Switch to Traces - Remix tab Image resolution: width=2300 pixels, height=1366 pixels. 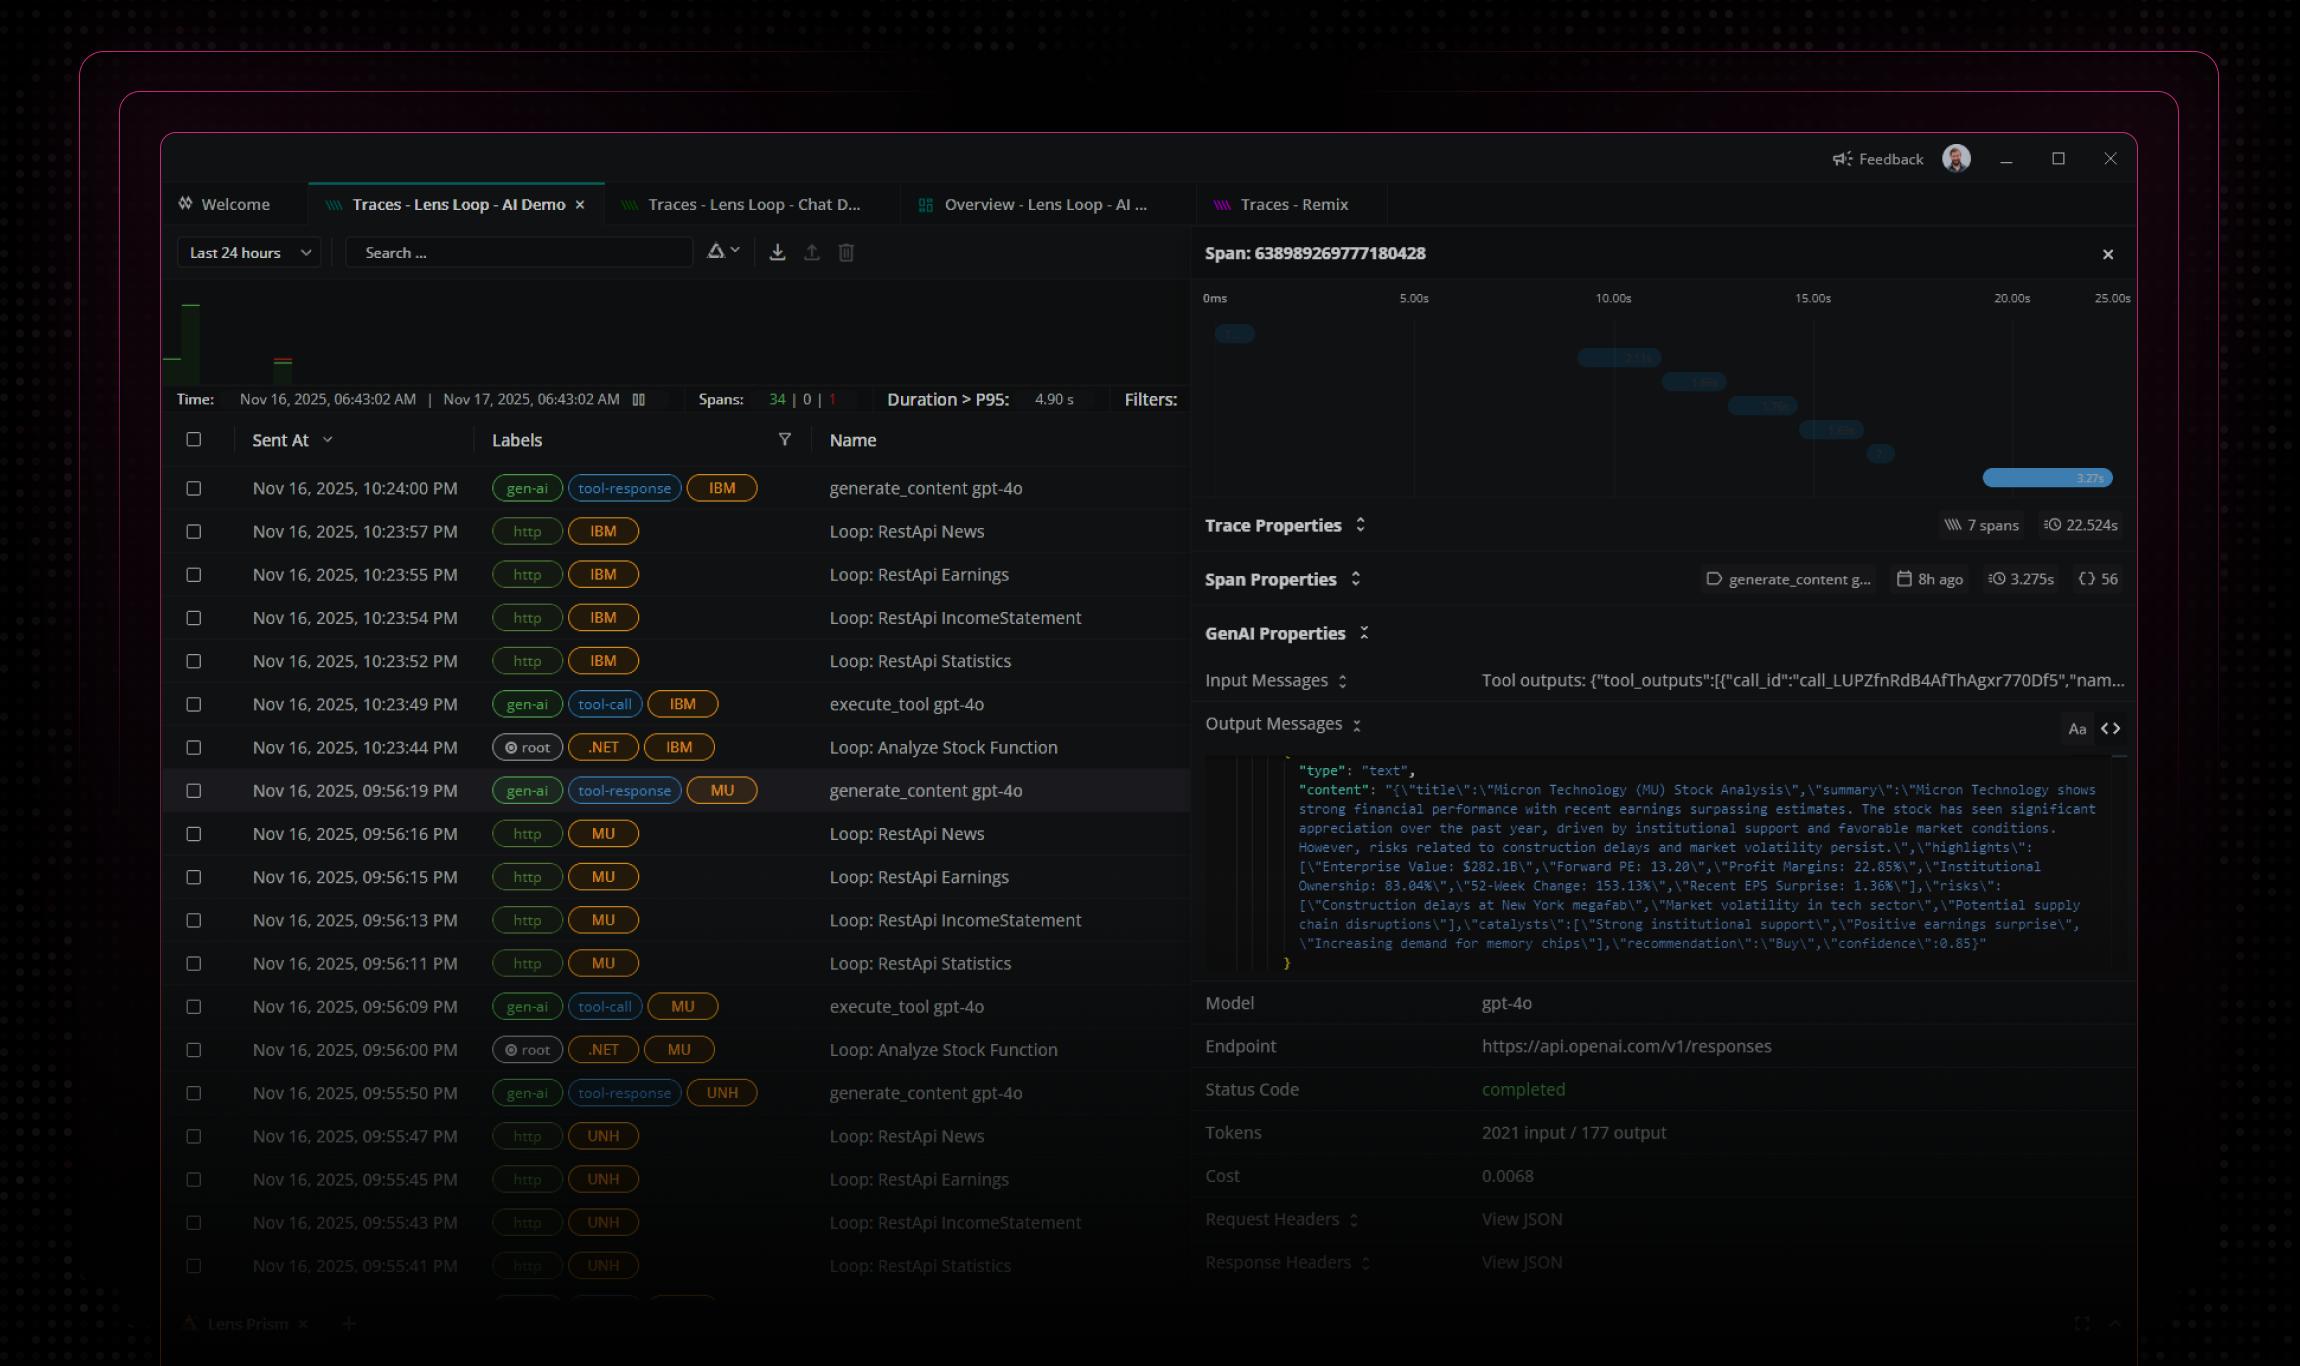point(1293,205)
